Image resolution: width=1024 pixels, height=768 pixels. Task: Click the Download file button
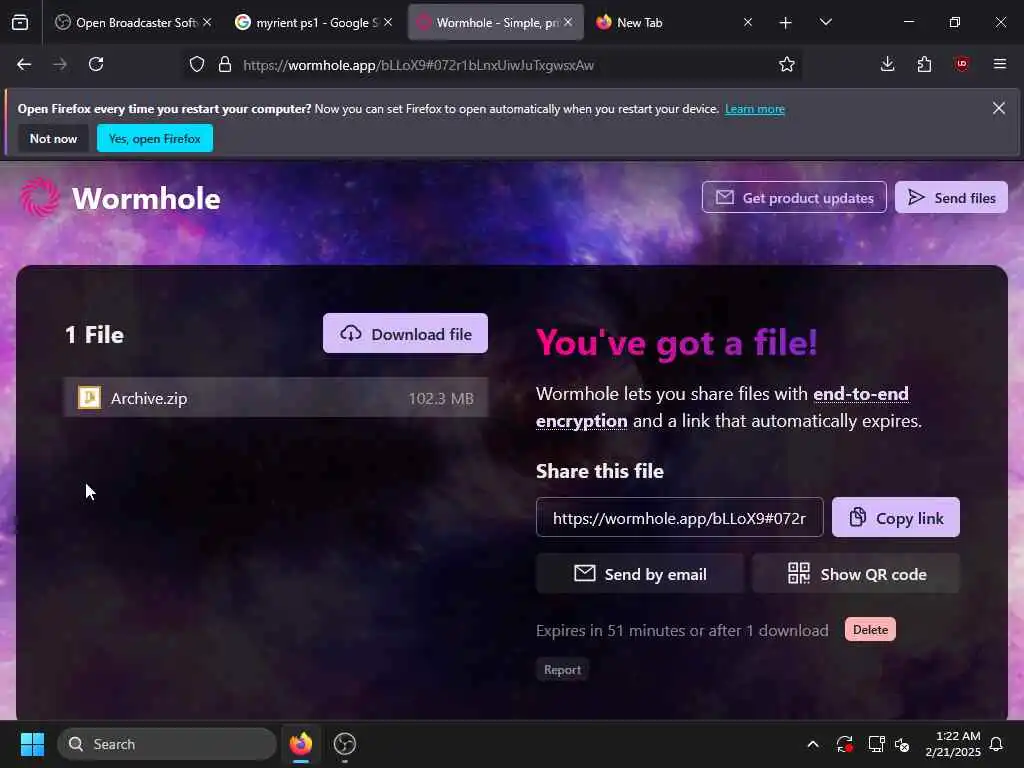pyautogui.click(x=405, y=334)
